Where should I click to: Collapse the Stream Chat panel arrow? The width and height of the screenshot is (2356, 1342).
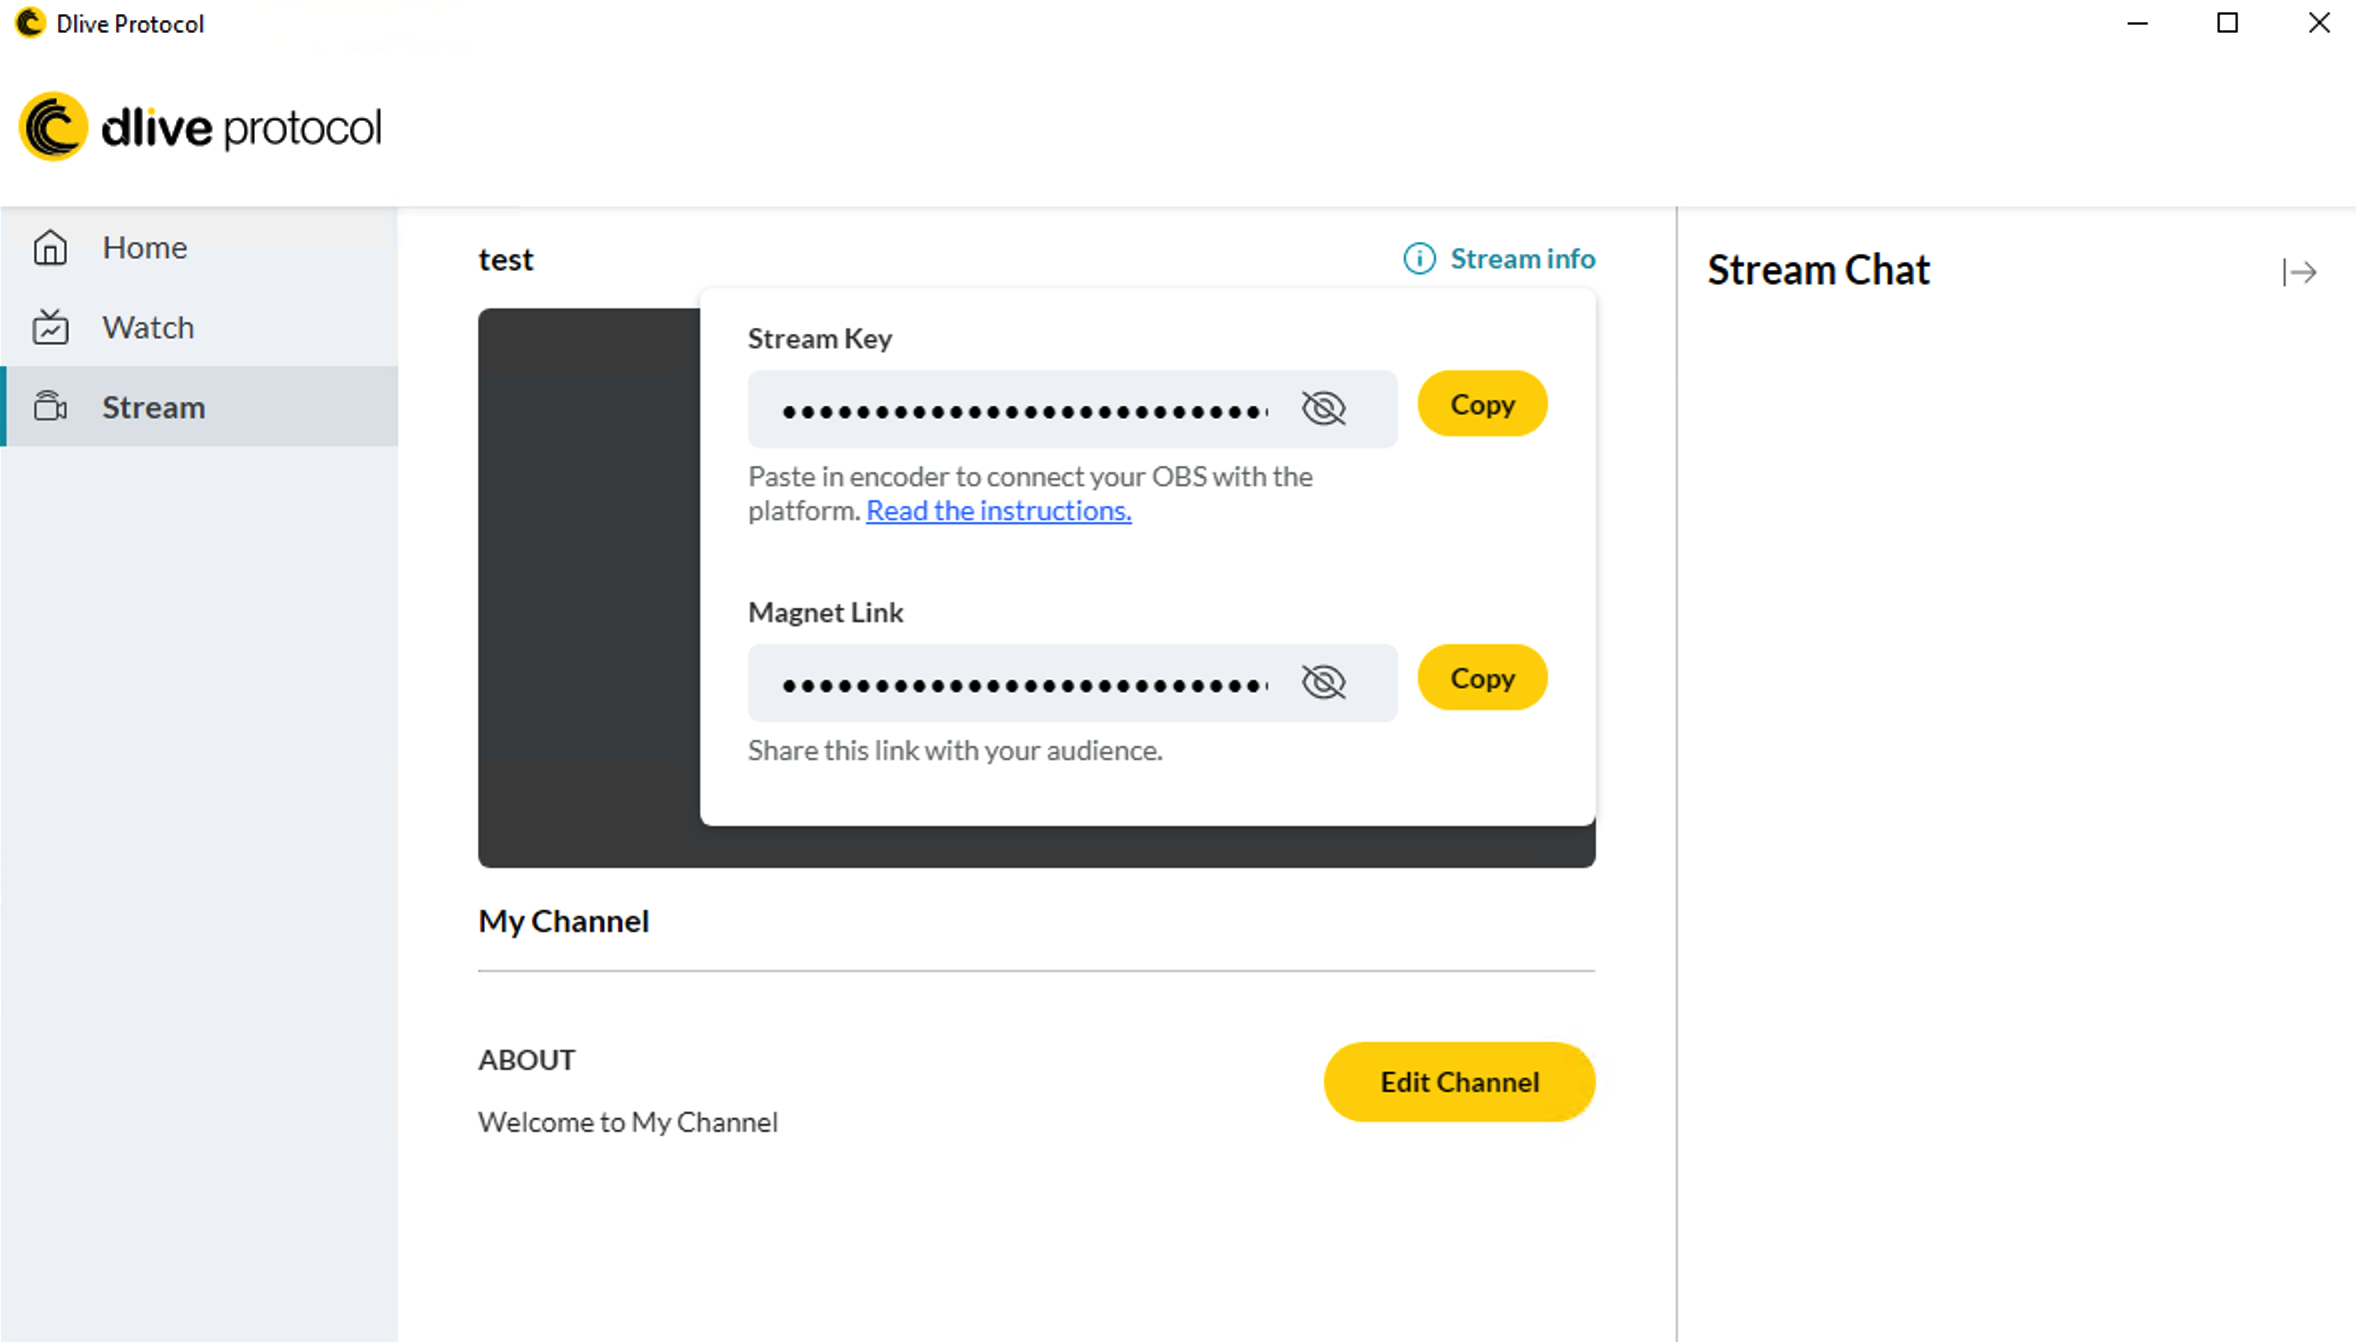click(2299, 272)
